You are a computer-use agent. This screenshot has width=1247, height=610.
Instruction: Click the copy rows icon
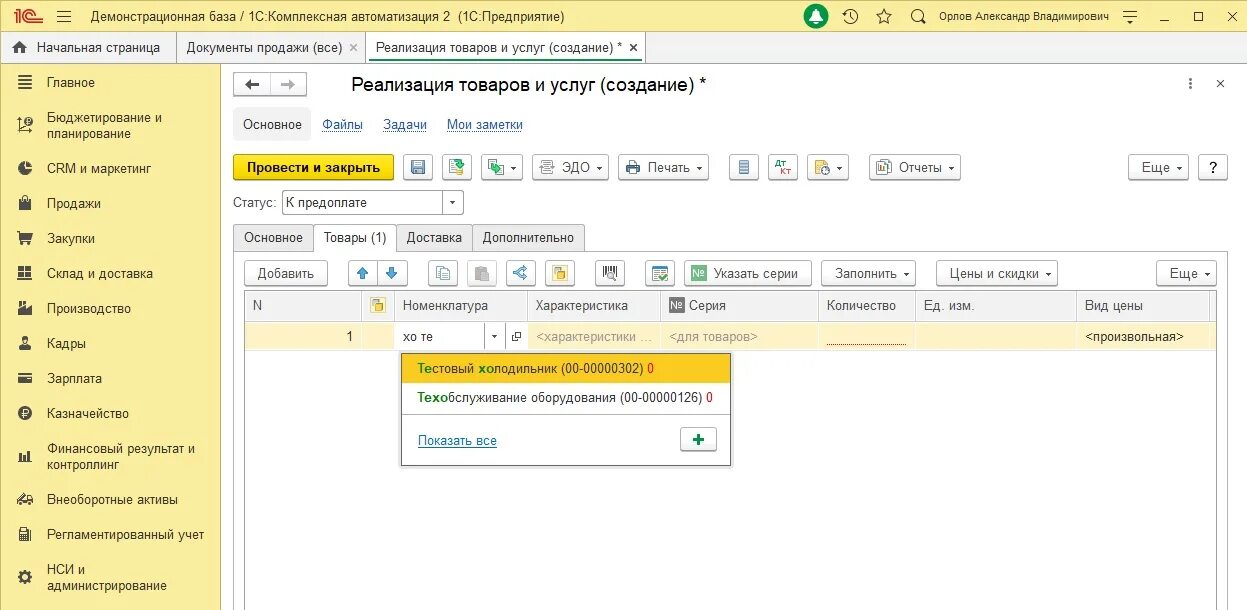[443, 273]
